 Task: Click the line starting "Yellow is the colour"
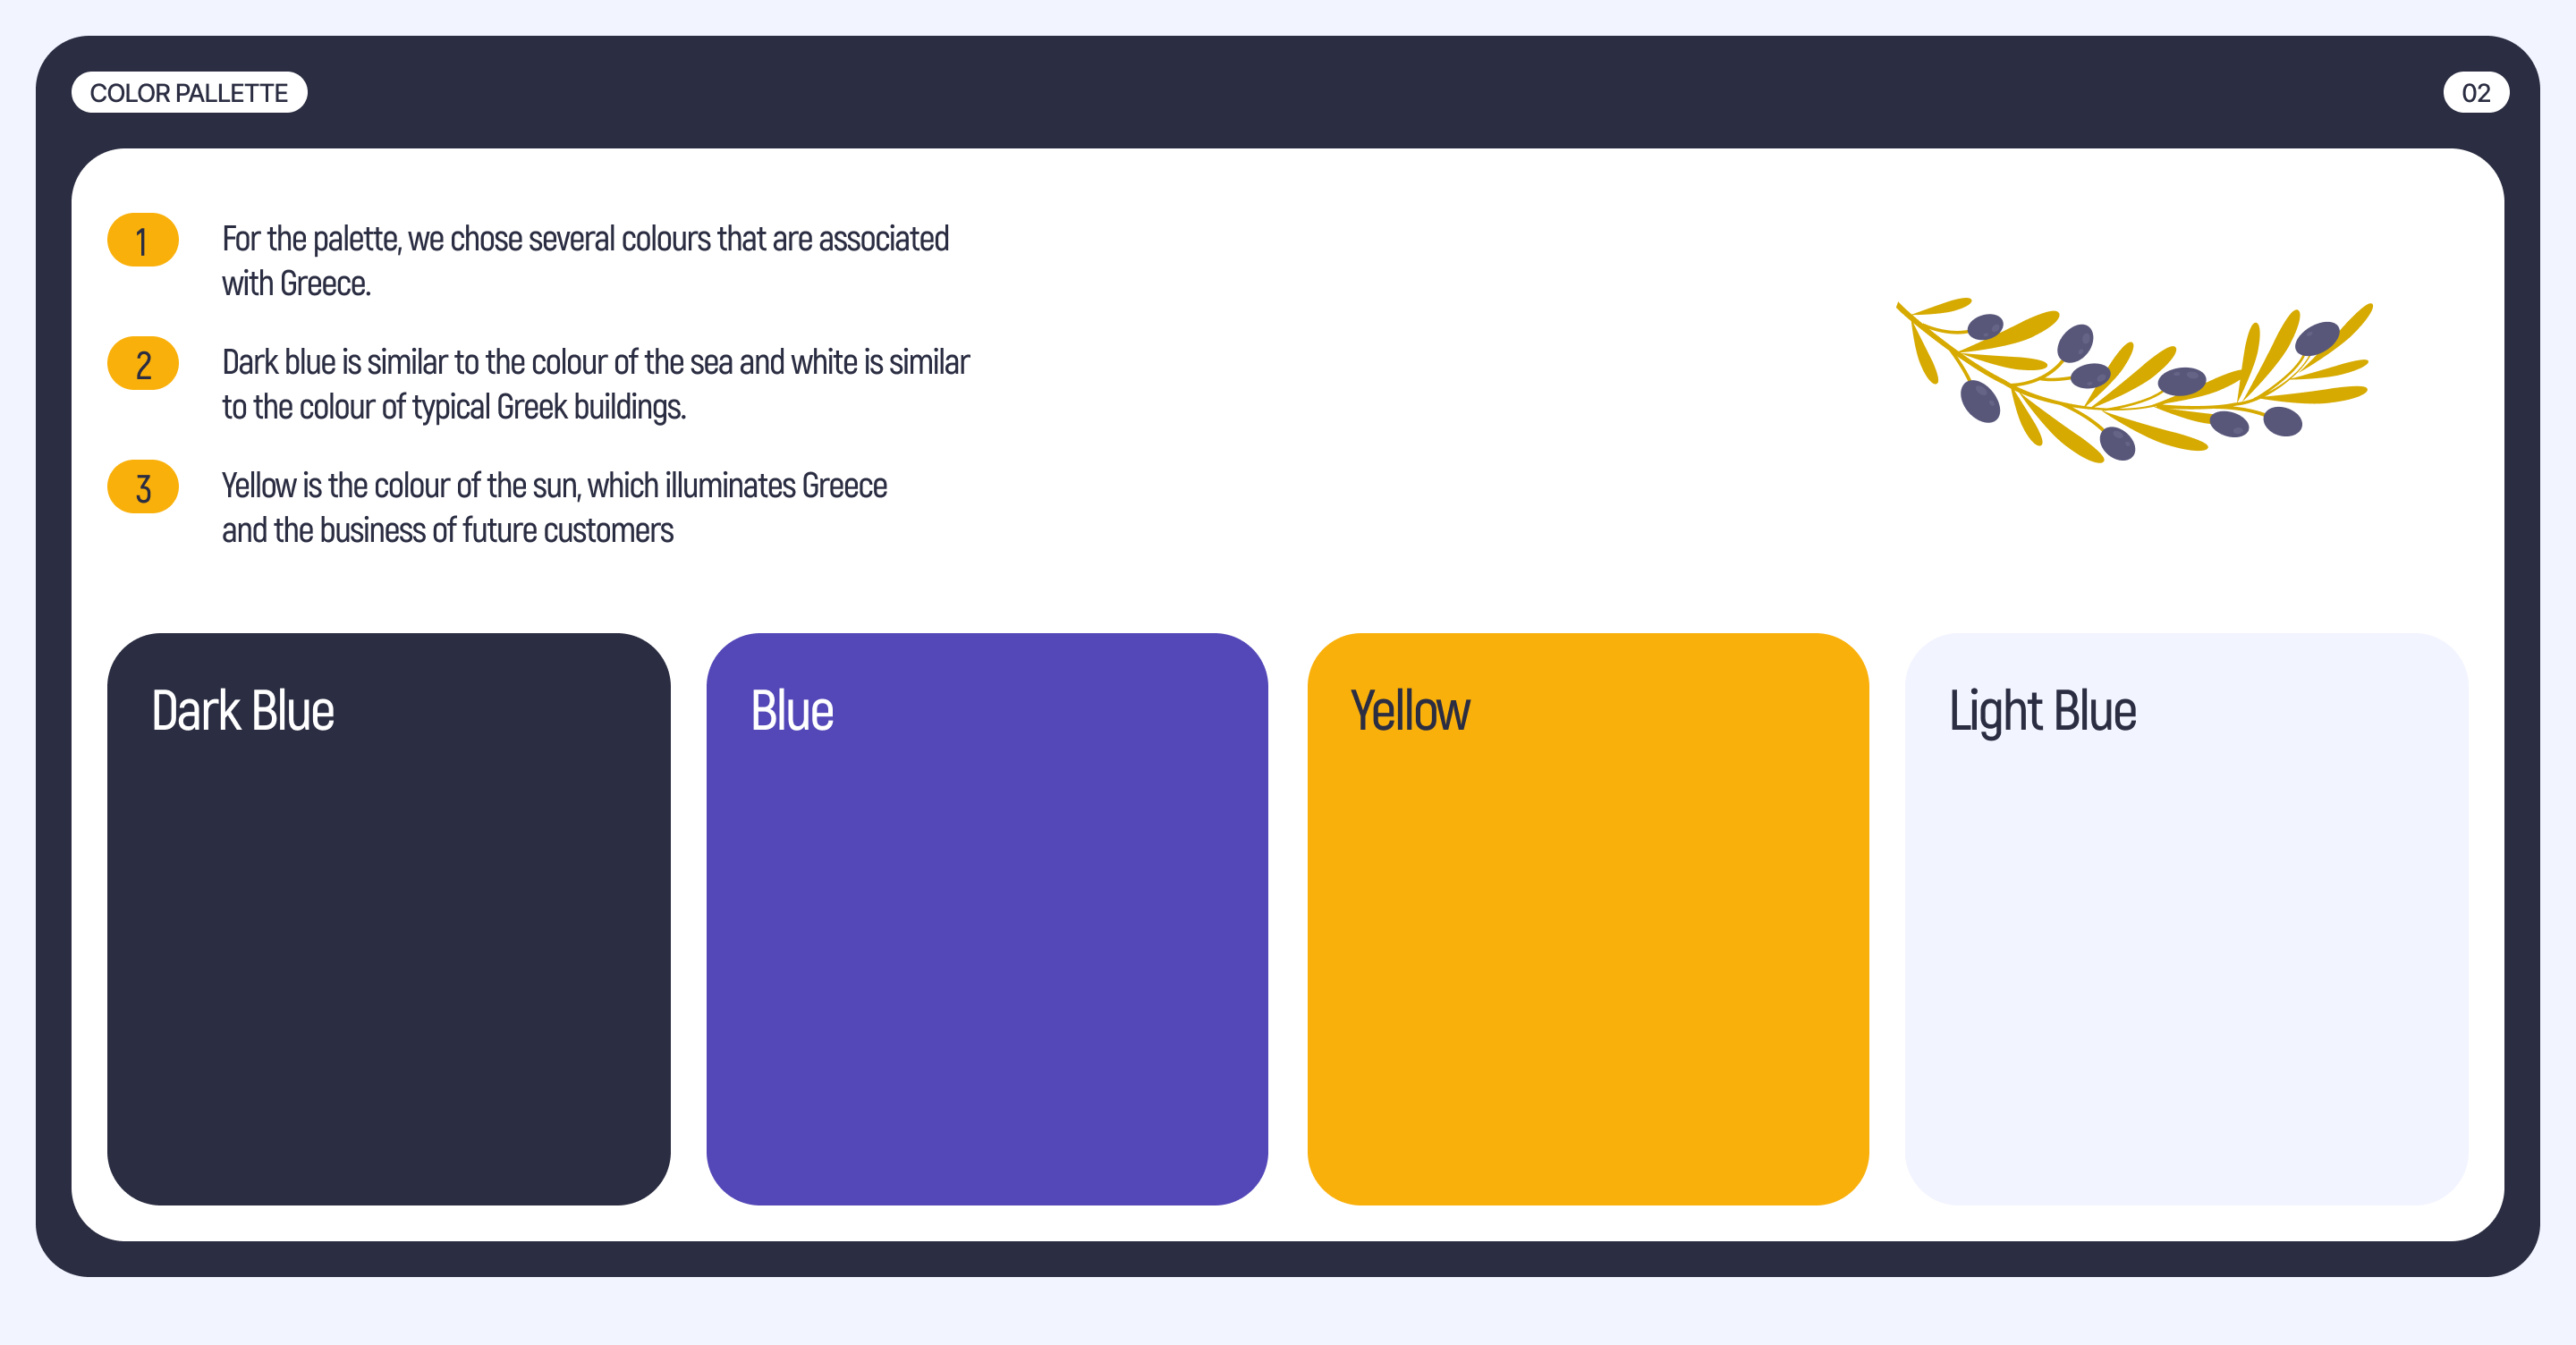(x=554, y=485)
